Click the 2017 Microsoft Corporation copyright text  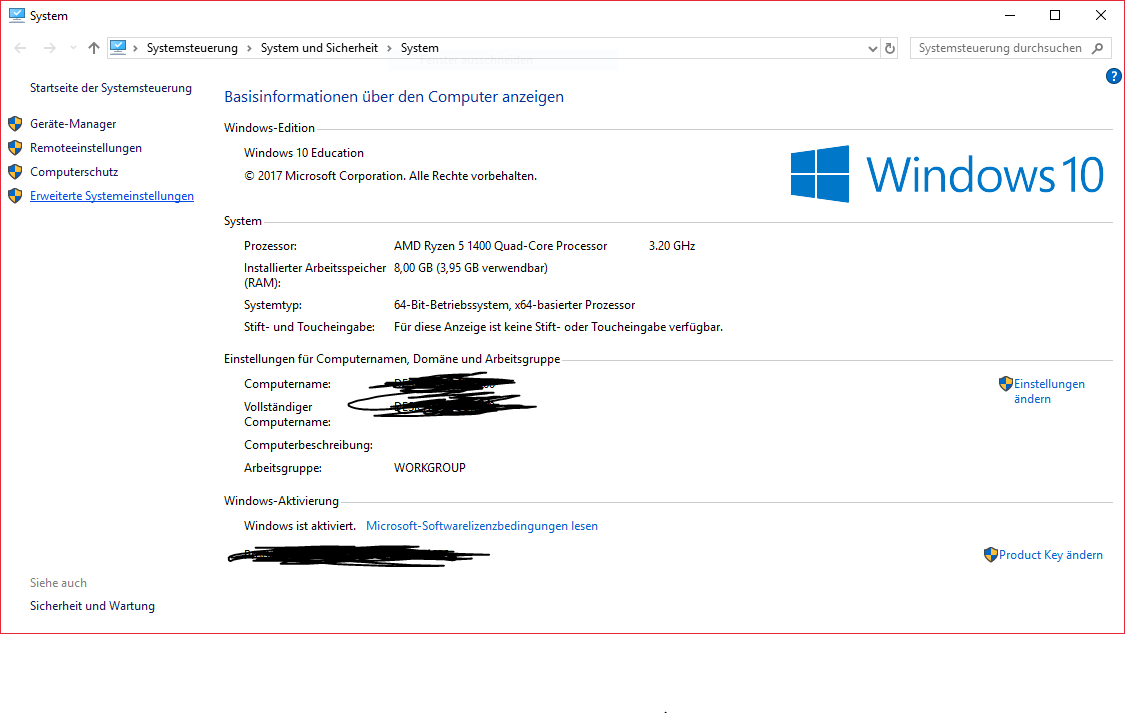390,176
